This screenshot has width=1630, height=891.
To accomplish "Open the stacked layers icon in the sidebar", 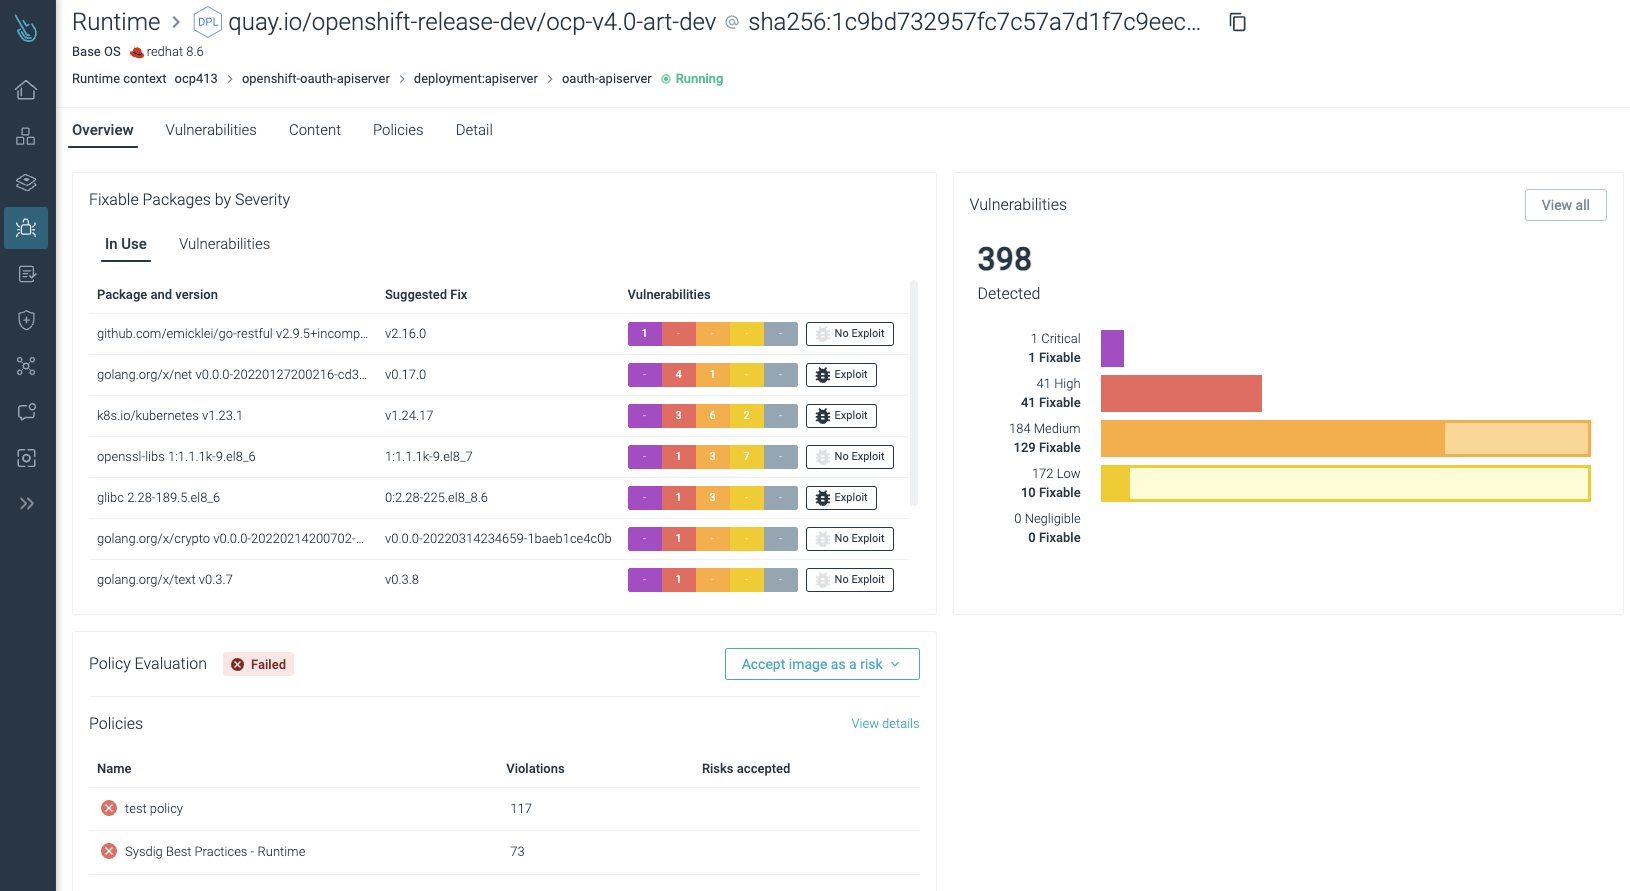I will (26, 182).
